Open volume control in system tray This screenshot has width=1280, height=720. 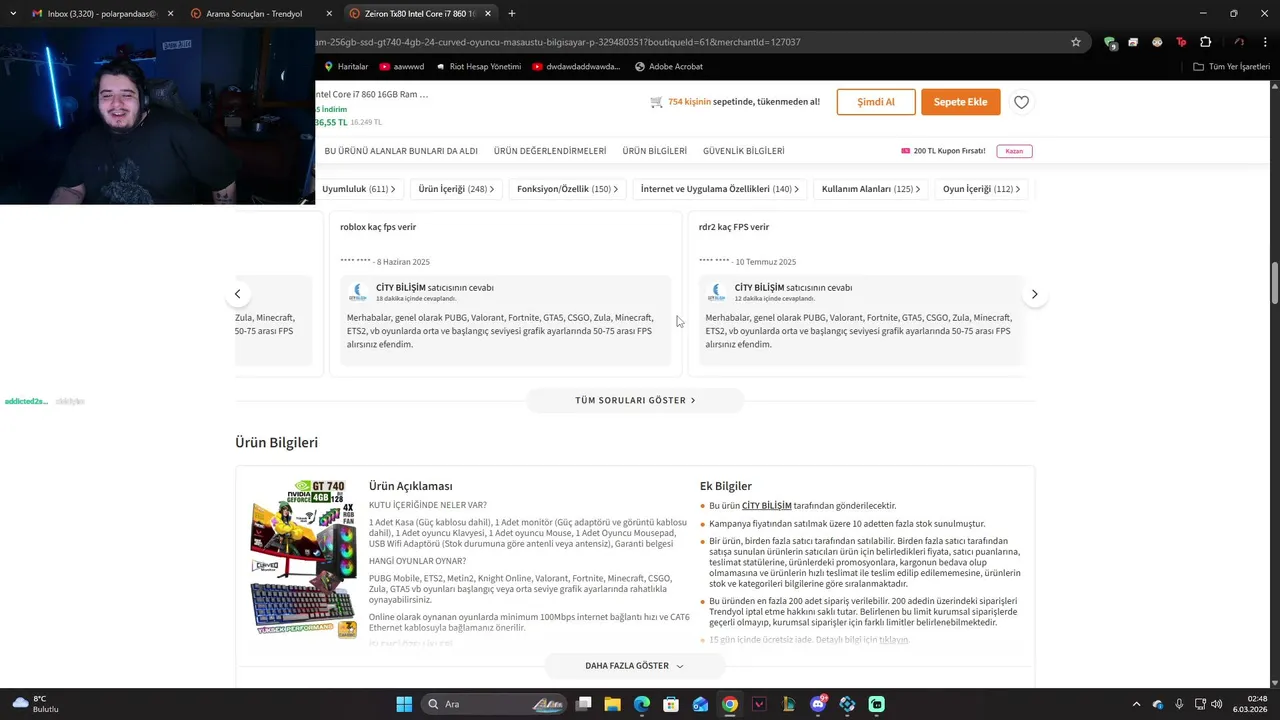[x=1216, y=704]
